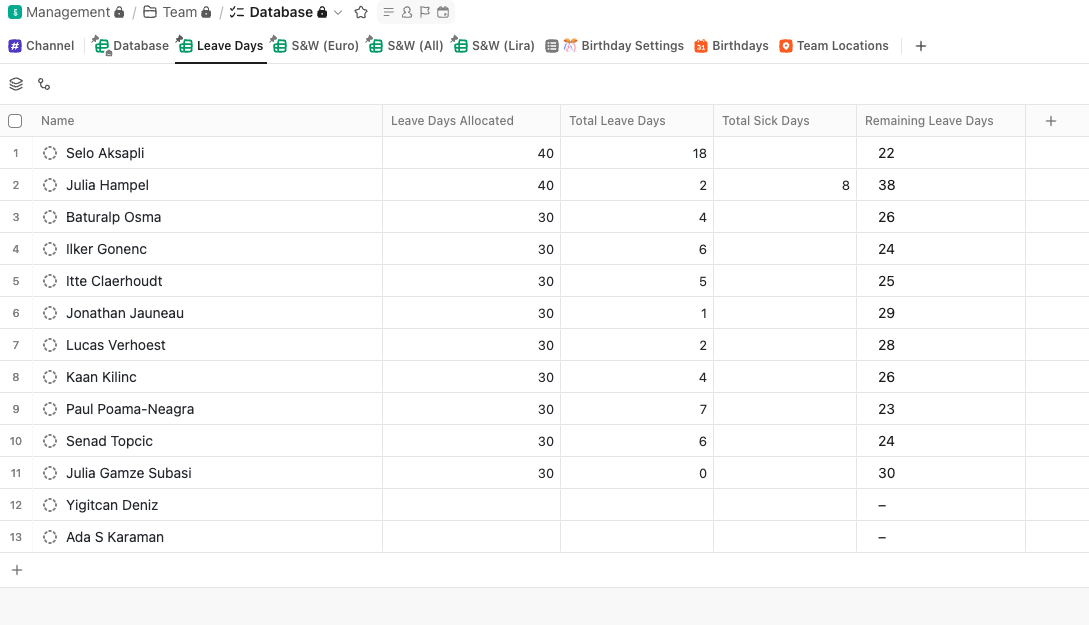Add a new view tab
The height and width of the screenshot is (625, 1089).
[921, 46]
